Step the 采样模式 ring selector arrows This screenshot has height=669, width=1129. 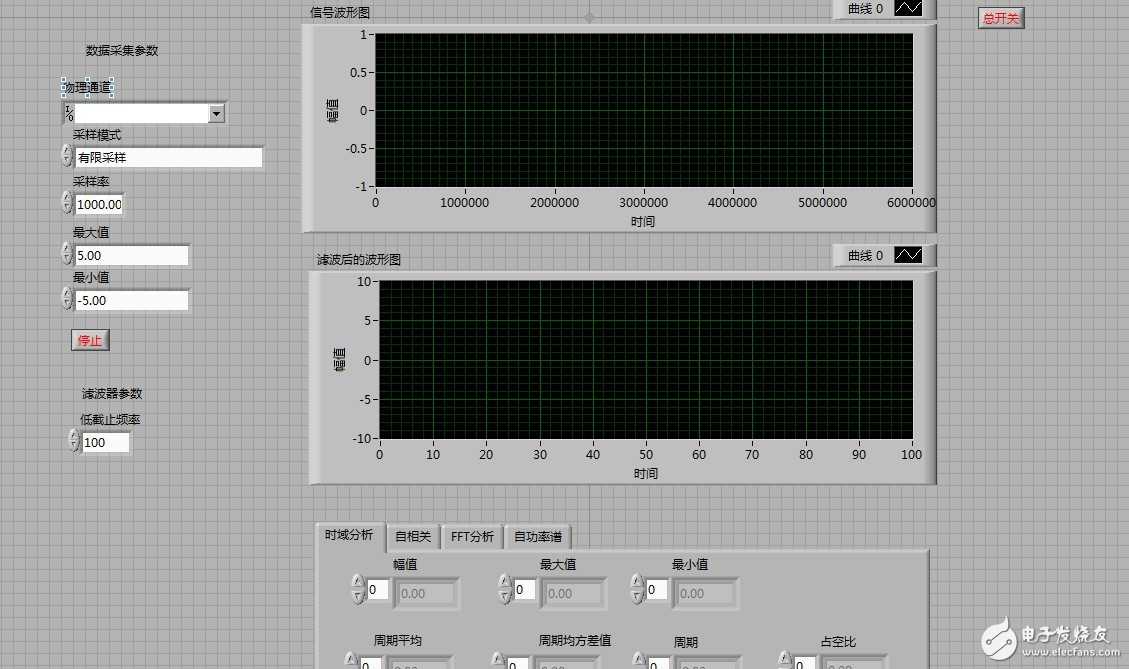68,156
